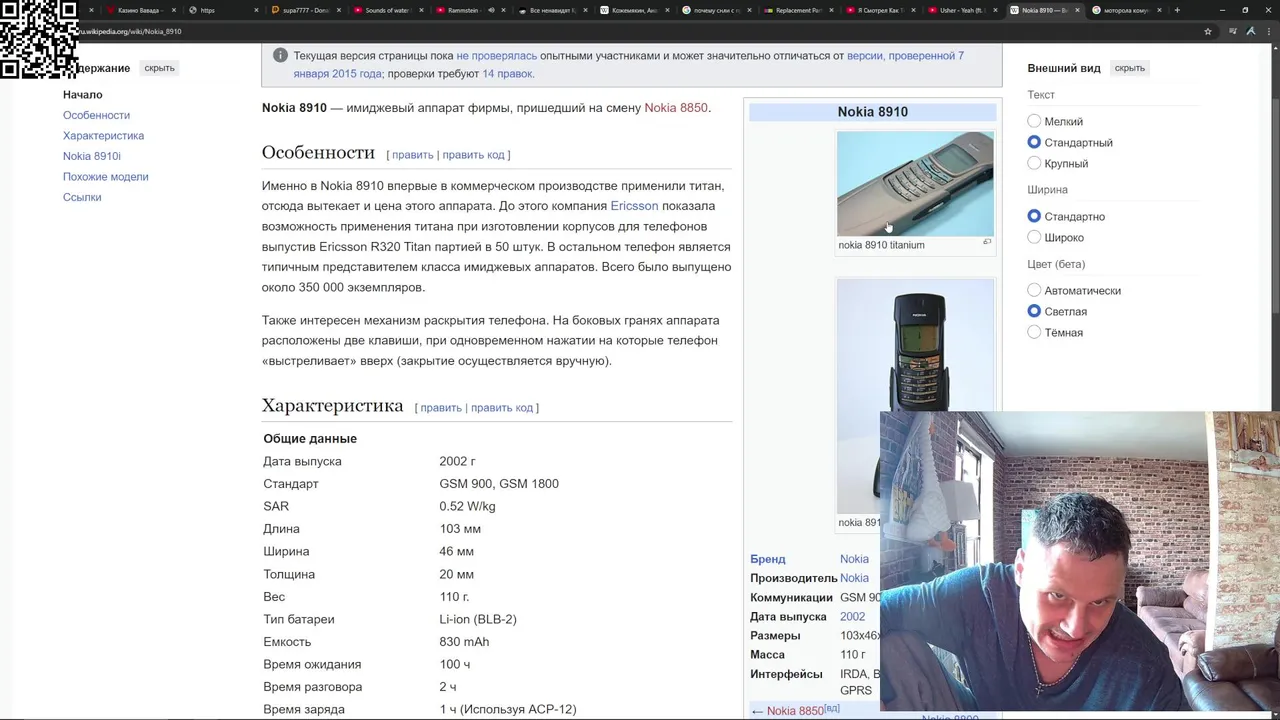This screenshot has width=1280, height=720.
Task: Click the info icon in review notice
Action: click(x=280, y=56)
